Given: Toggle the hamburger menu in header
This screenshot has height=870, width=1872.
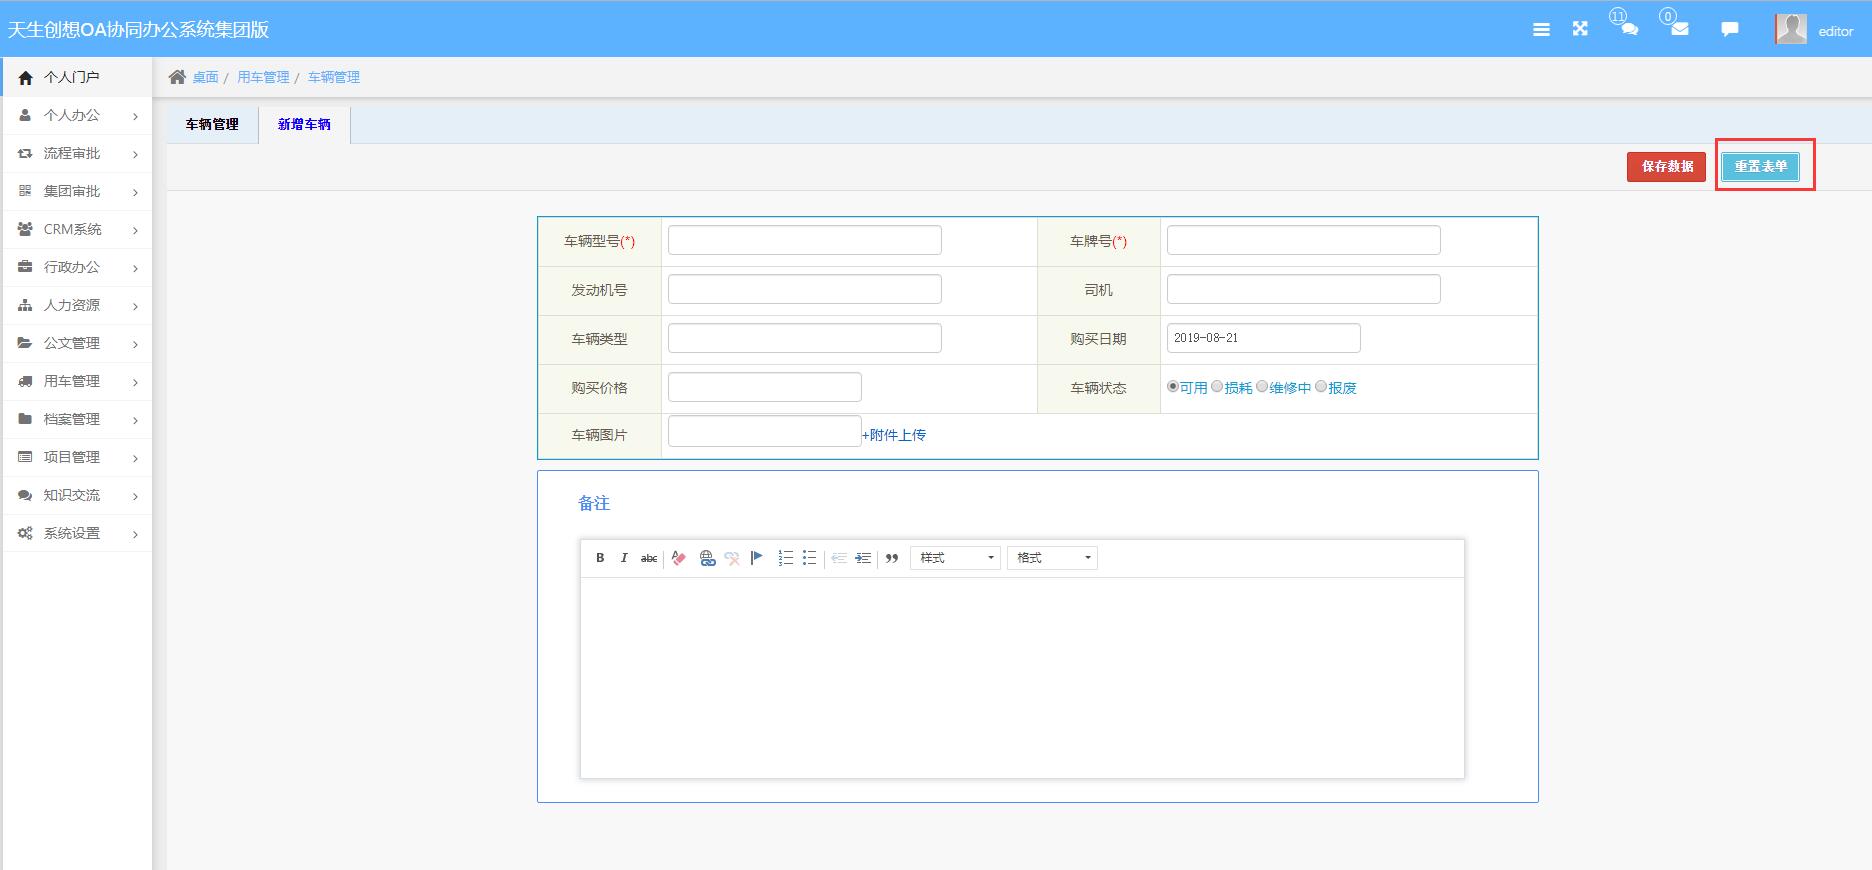Looking at the screenshot, I should [1541, 30].
